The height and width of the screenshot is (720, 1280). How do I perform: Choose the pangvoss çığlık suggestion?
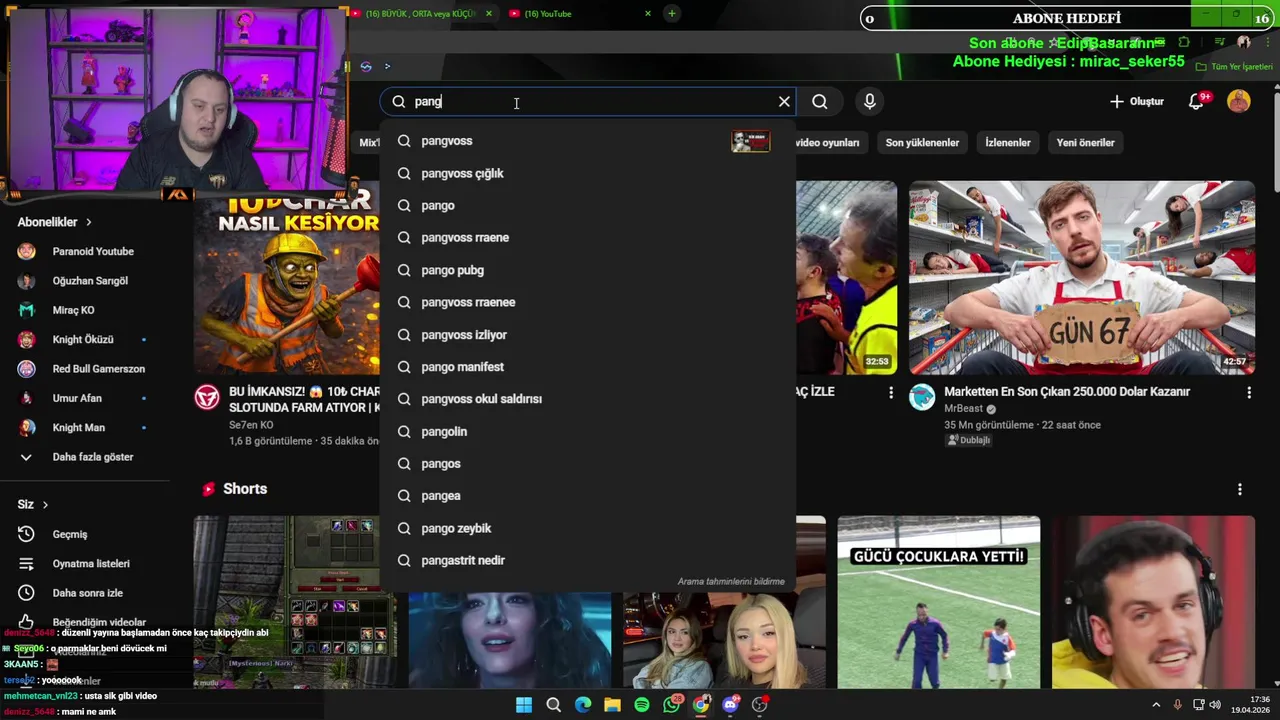(587, 173)
